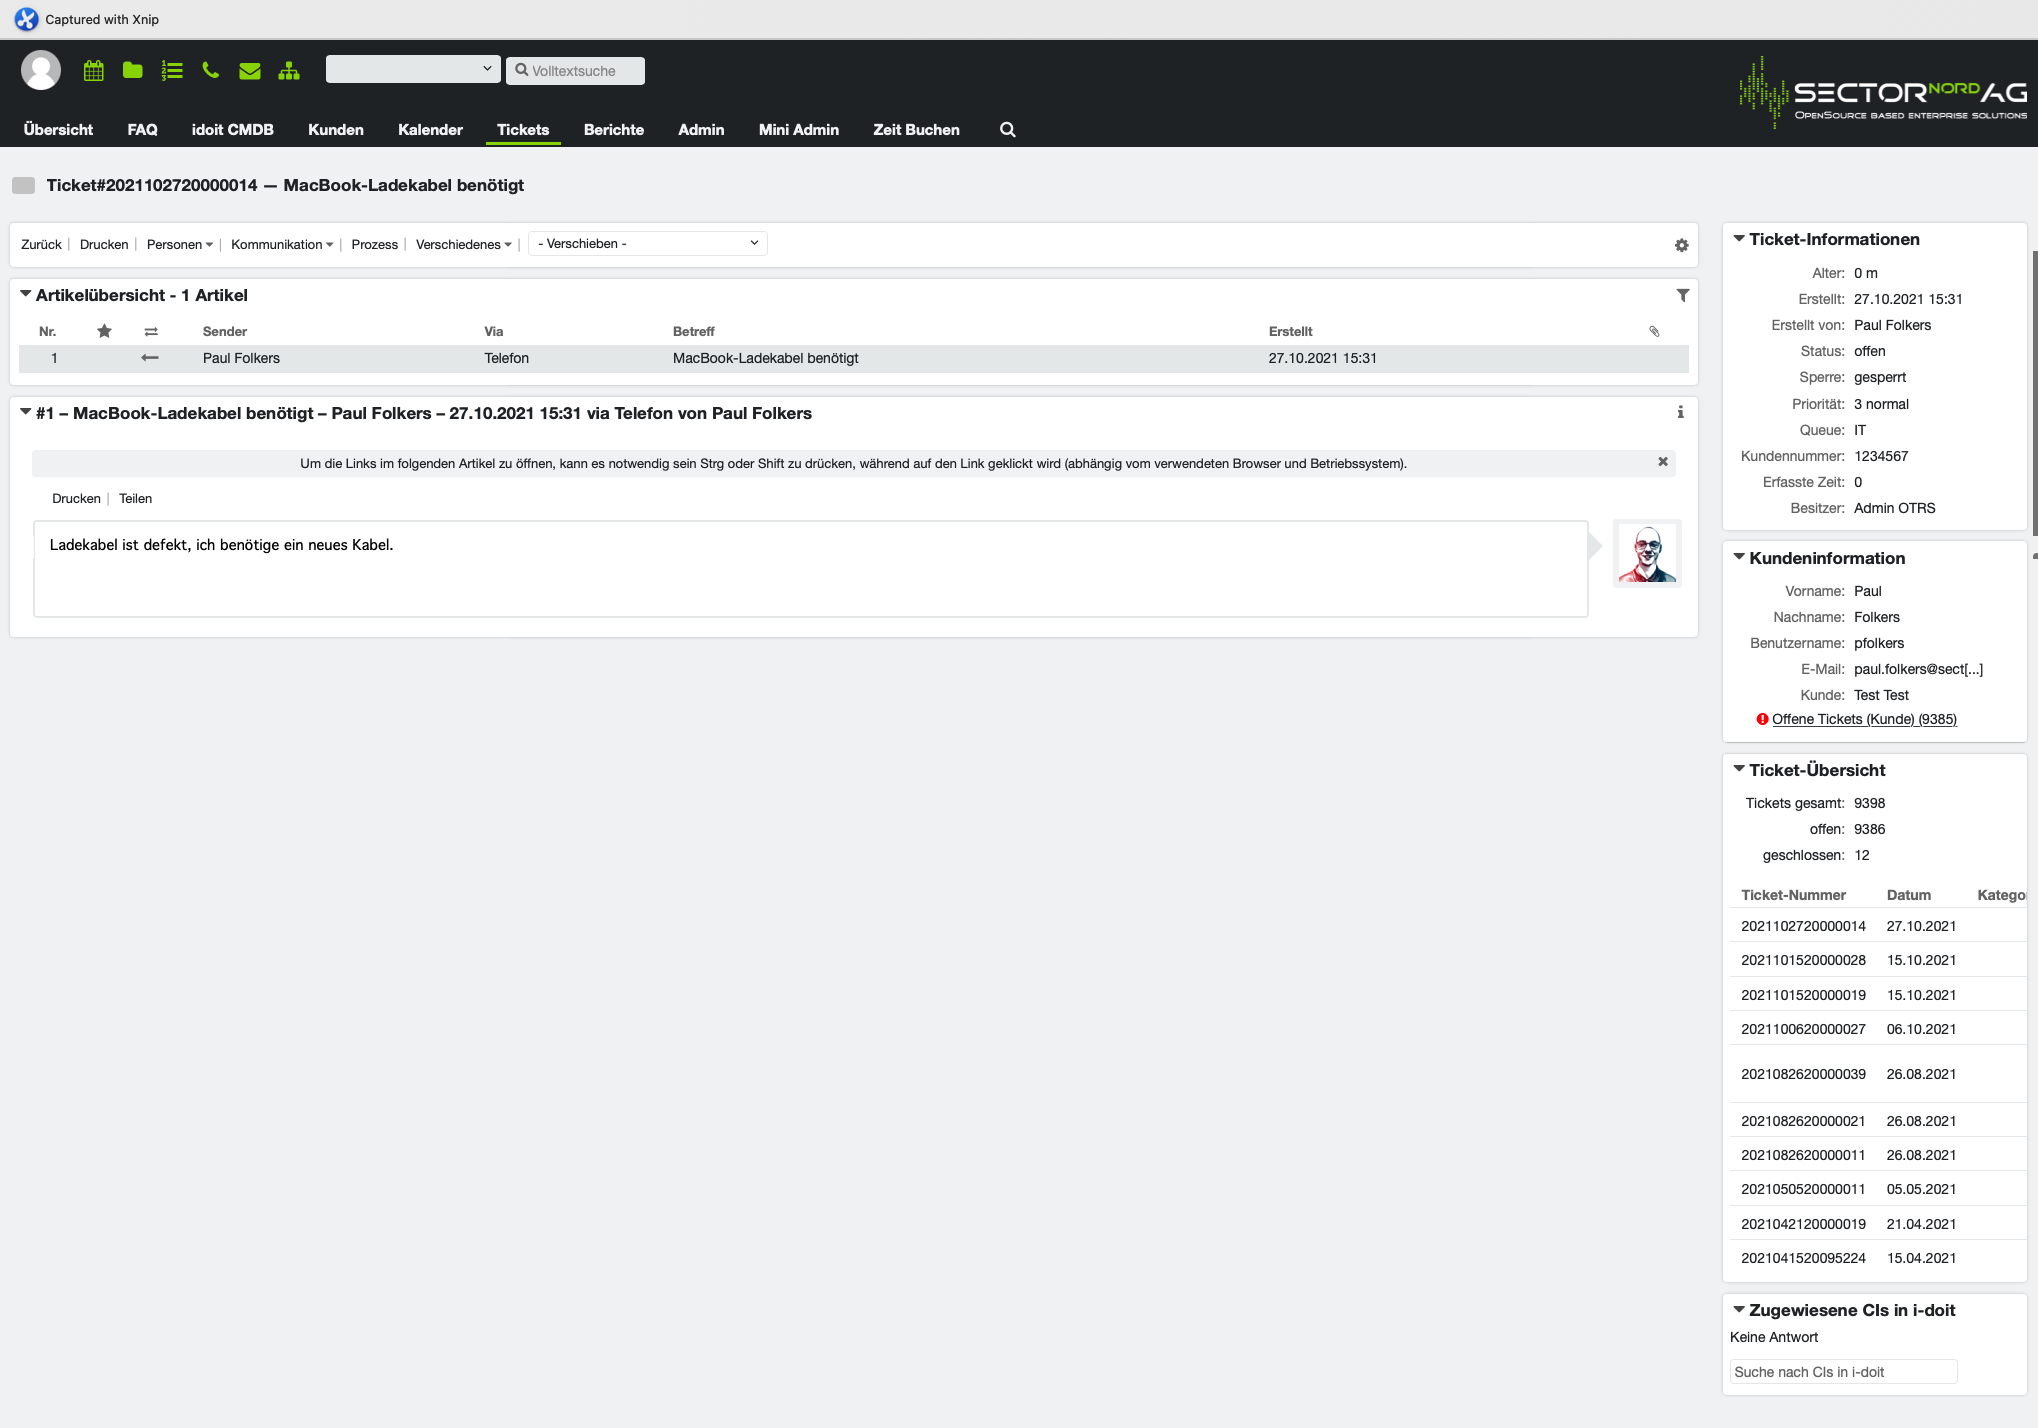Focus the Volltextsuche search field

575,71
